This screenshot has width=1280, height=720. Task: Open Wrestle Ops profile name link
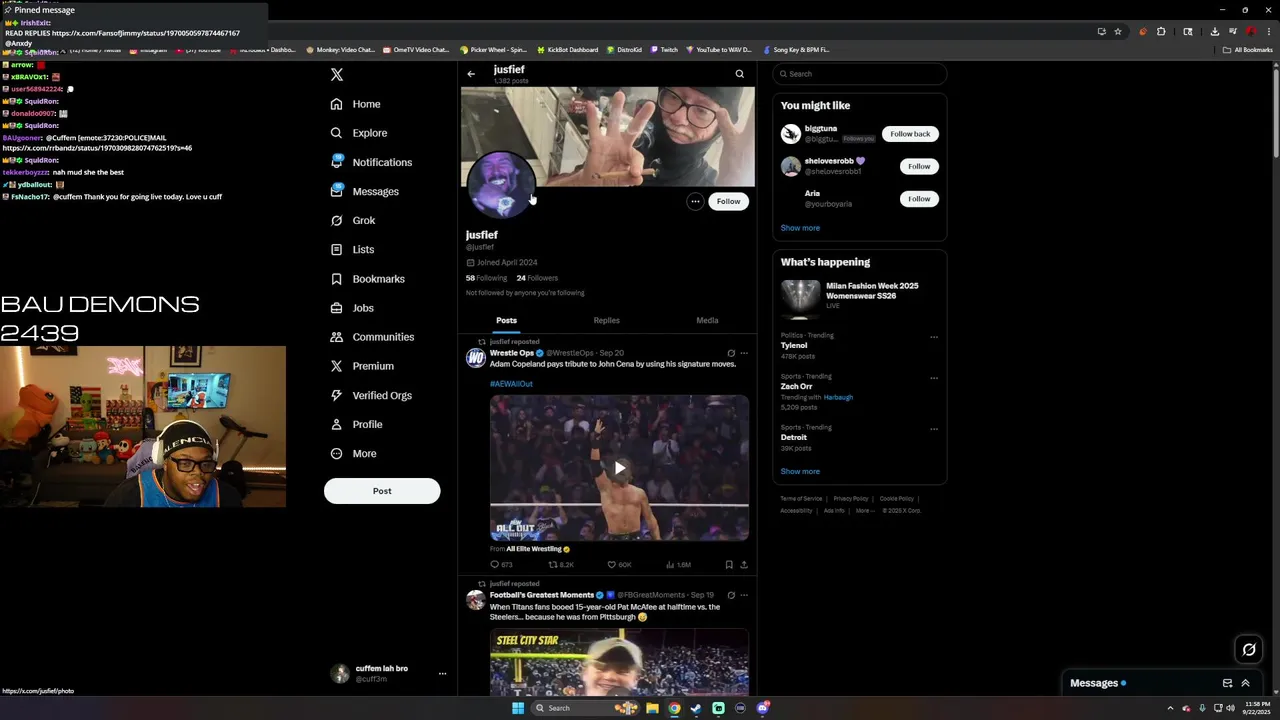point(511,353)
